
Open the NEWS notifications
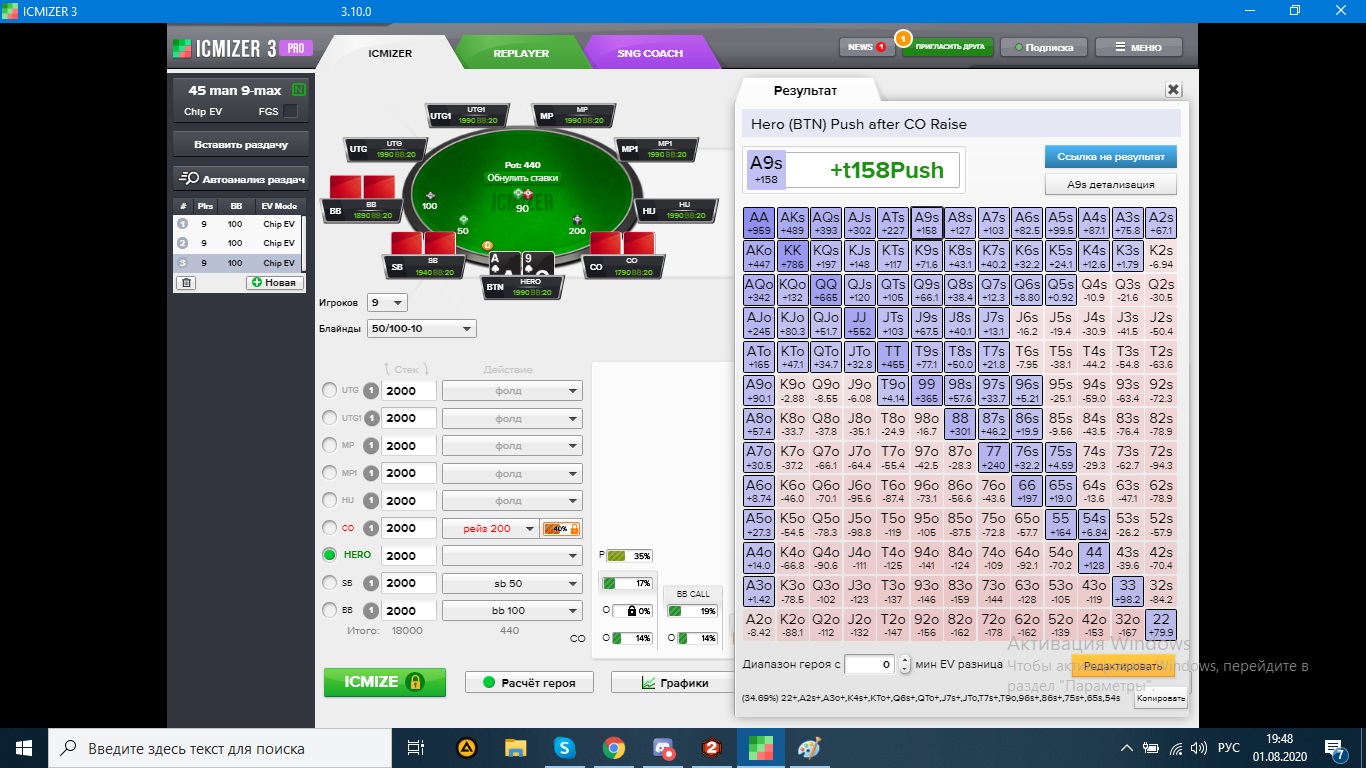866,47
